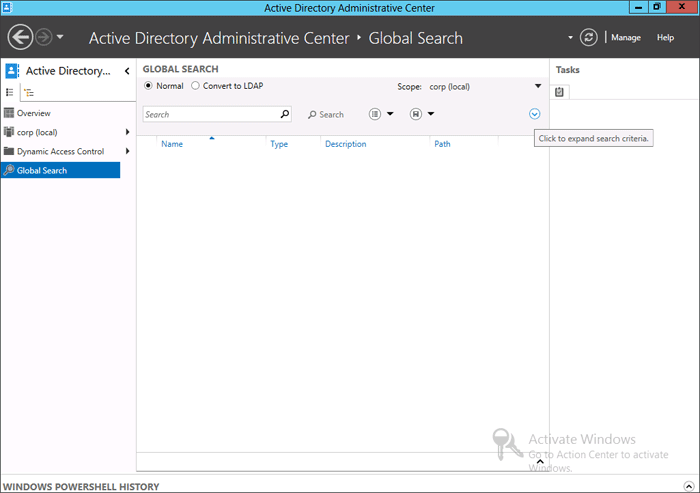This screenshot has height=493, width=700.
Task: Sort by Description column header
Action: click(x=346, y=144)
